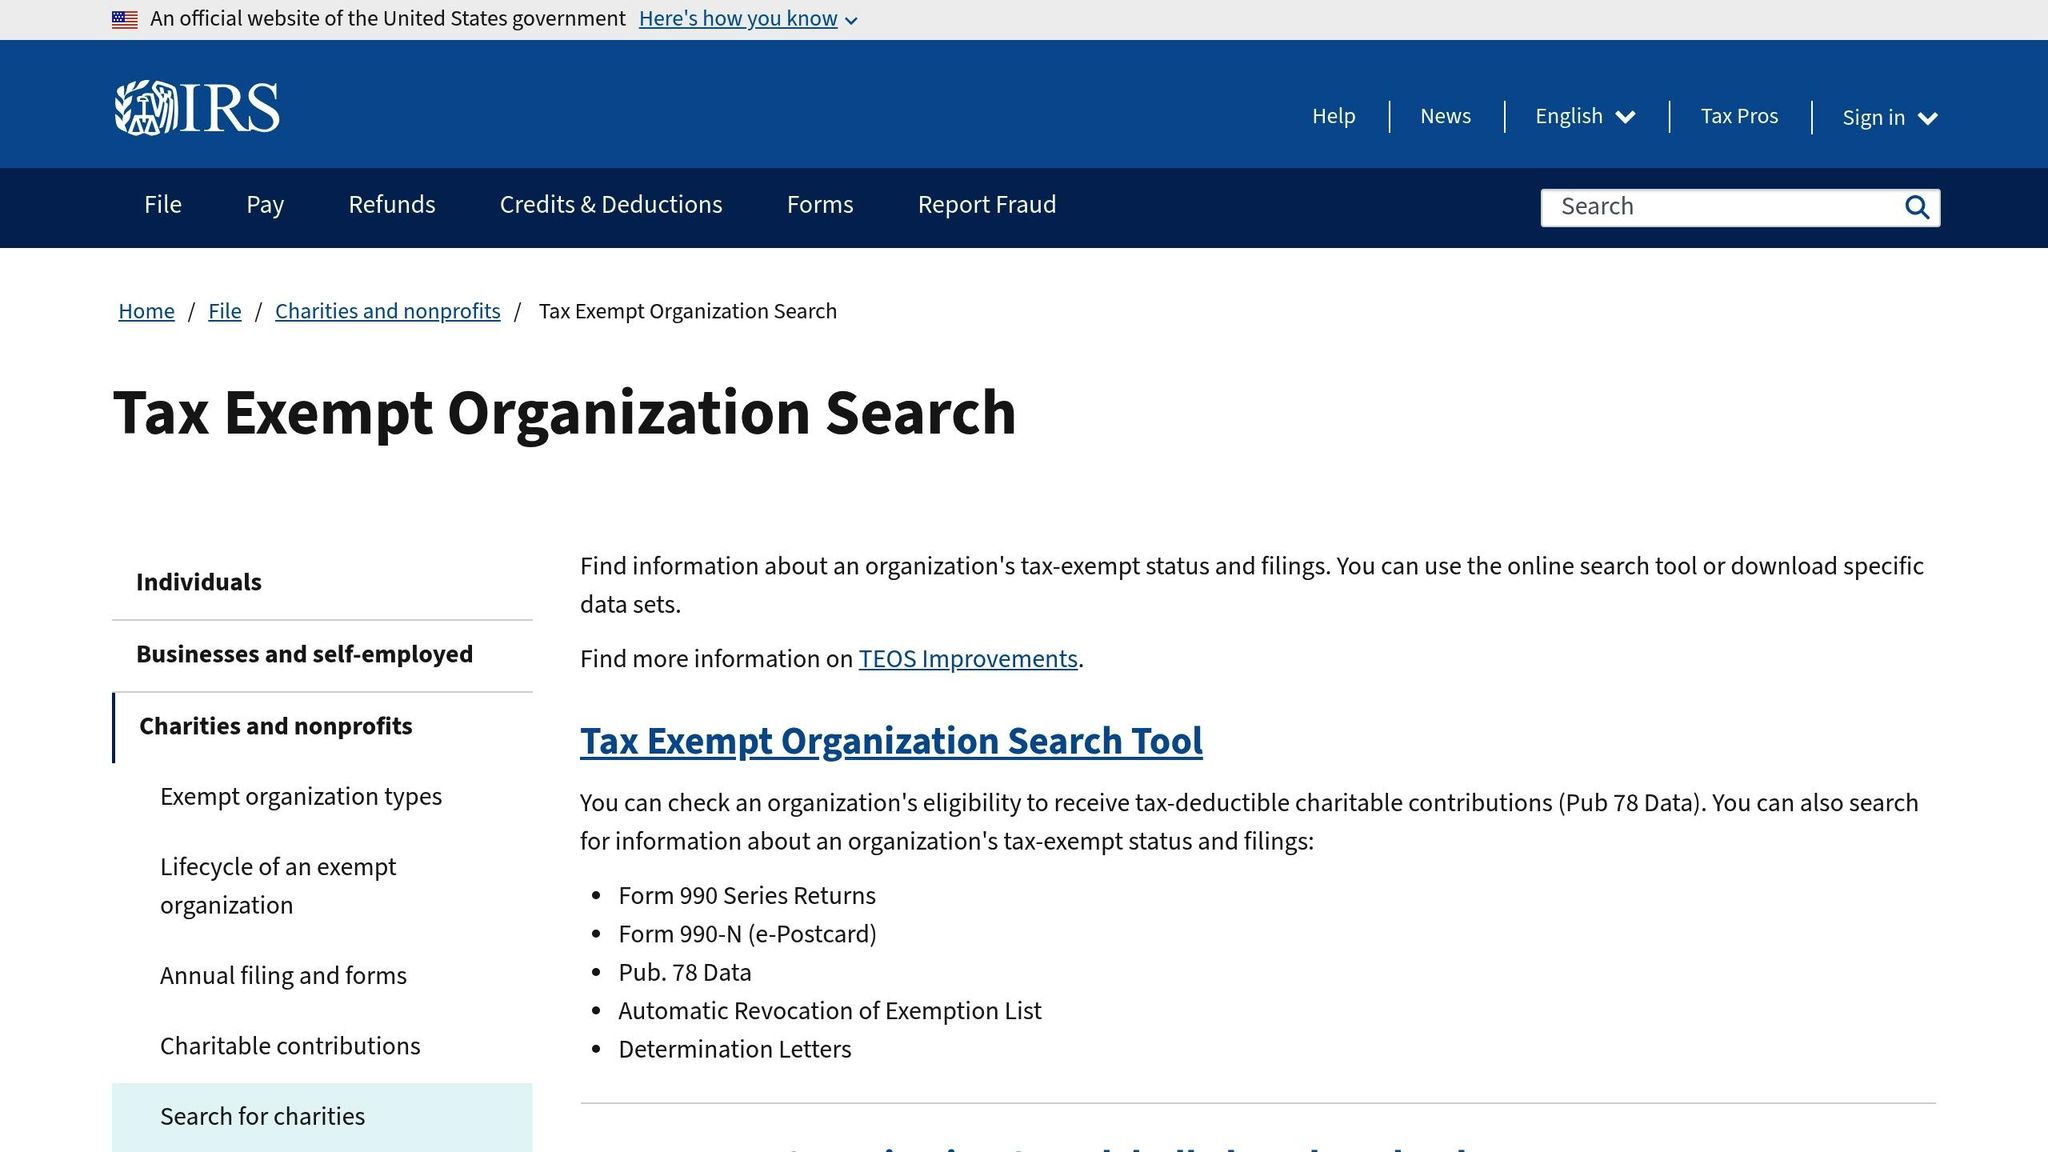Image resolution: width=2048 pixels, height=1152 pixels.
Task: Open the Help page from the header
Action: [1334, 116]
